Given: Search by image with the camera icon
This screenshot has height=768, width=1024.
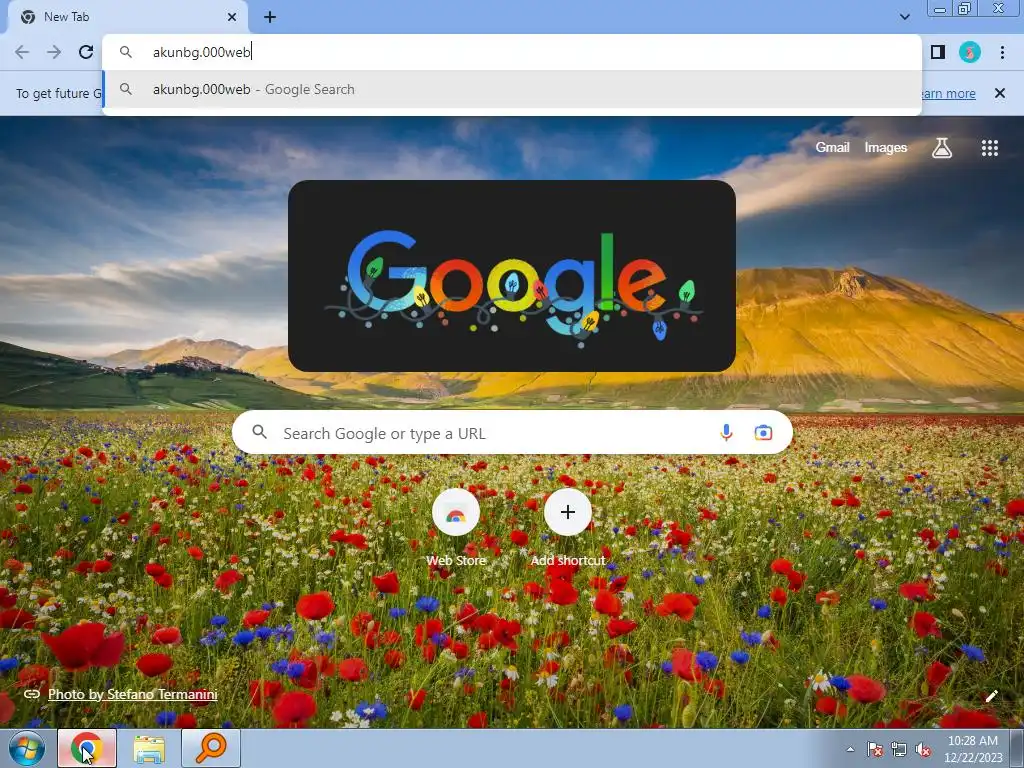Looking at the screenshot, I should pos(763,432).
